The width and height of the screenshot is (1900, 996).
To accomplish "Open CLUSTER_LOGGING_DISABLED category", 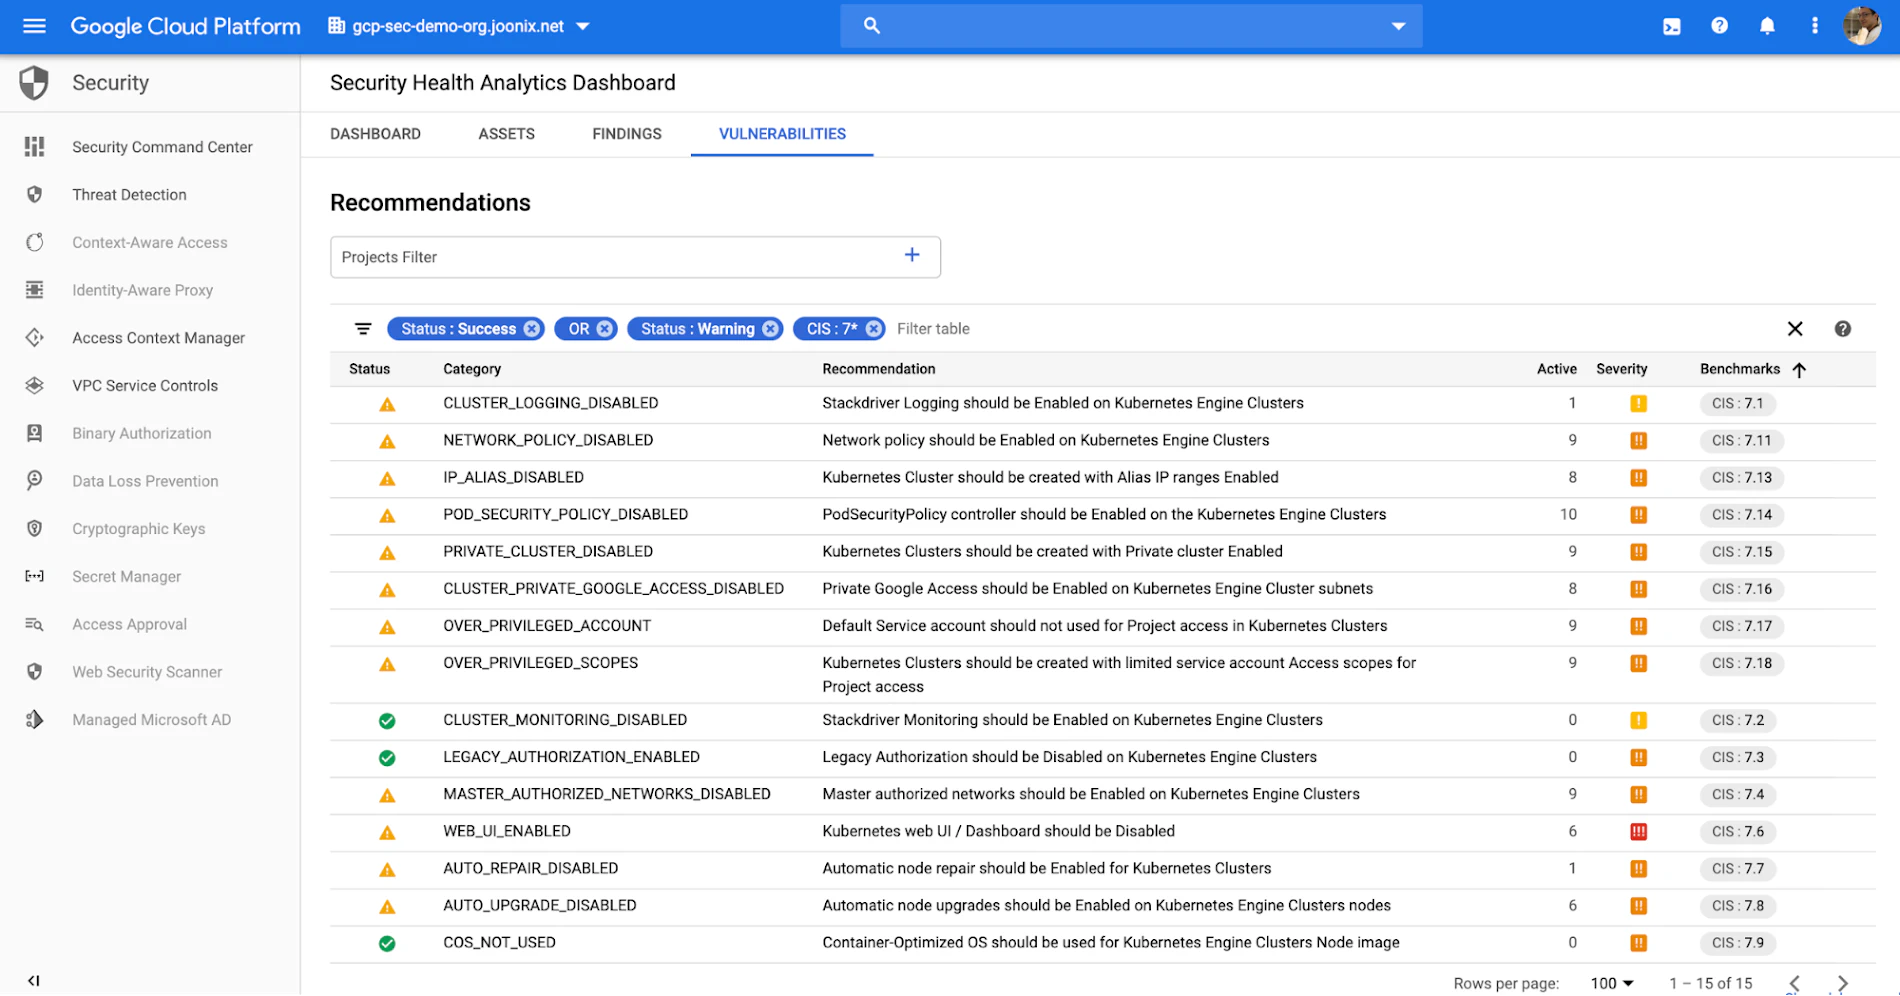I will click(x=551, y=403).
